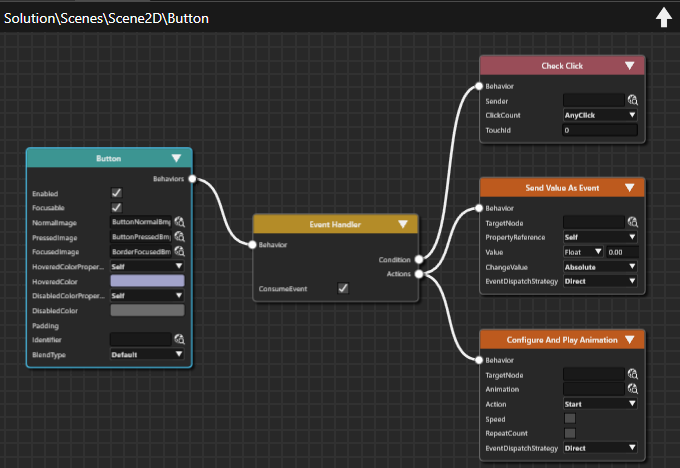Browse for PressedImage resource icon
680x468 pixels.
point(180,237)
